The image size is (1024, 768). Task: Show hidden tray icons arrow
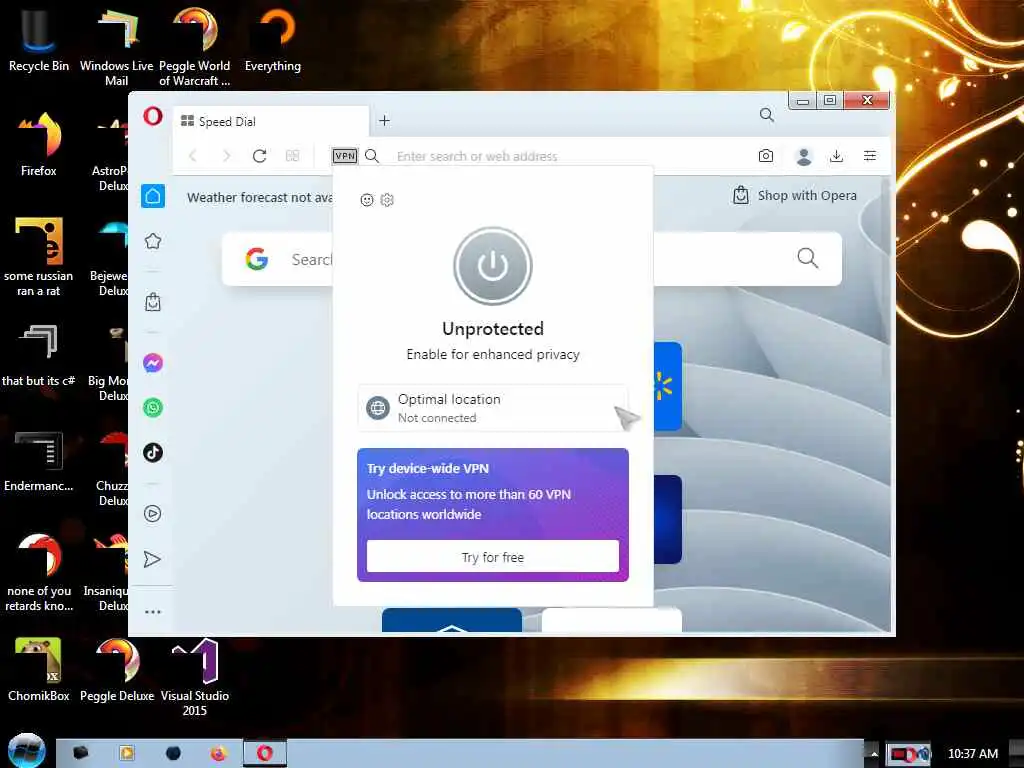pos(873,754)
